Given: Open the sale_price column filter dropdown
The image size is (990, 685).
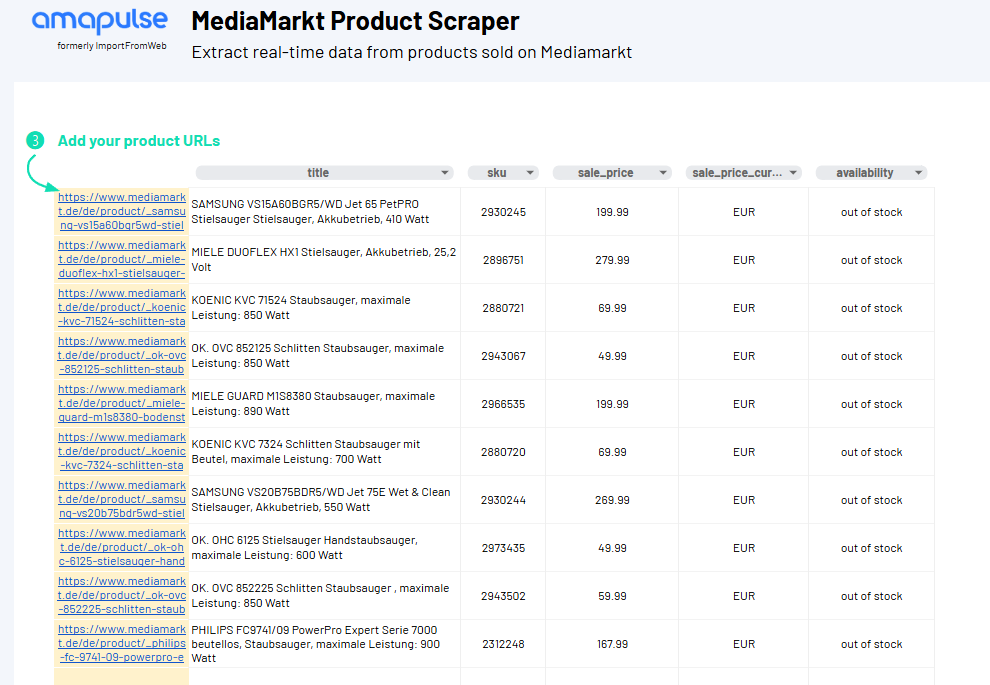Looking at the screenshot, I should (663, 173).
